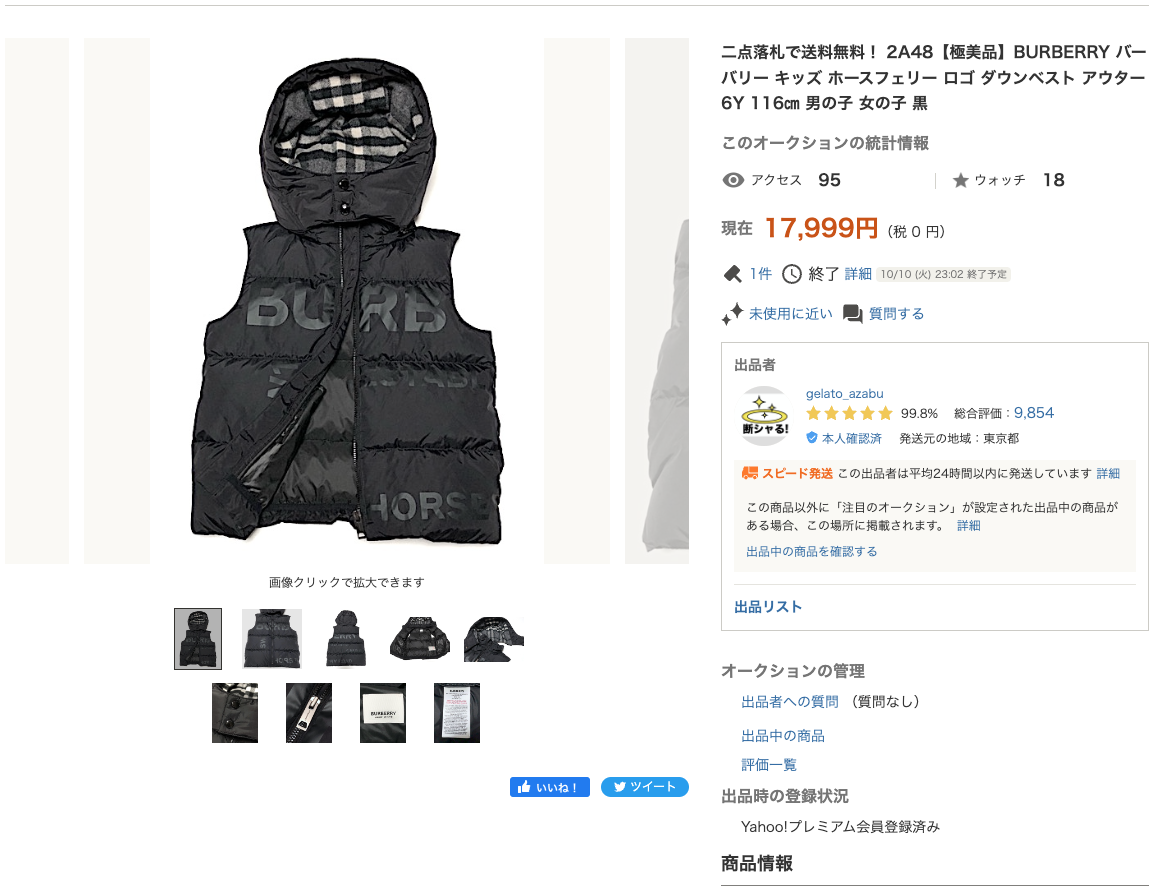1152x890 pixels.
Task: Click the sparkle condition icon
Action: [x=732, y=314]
